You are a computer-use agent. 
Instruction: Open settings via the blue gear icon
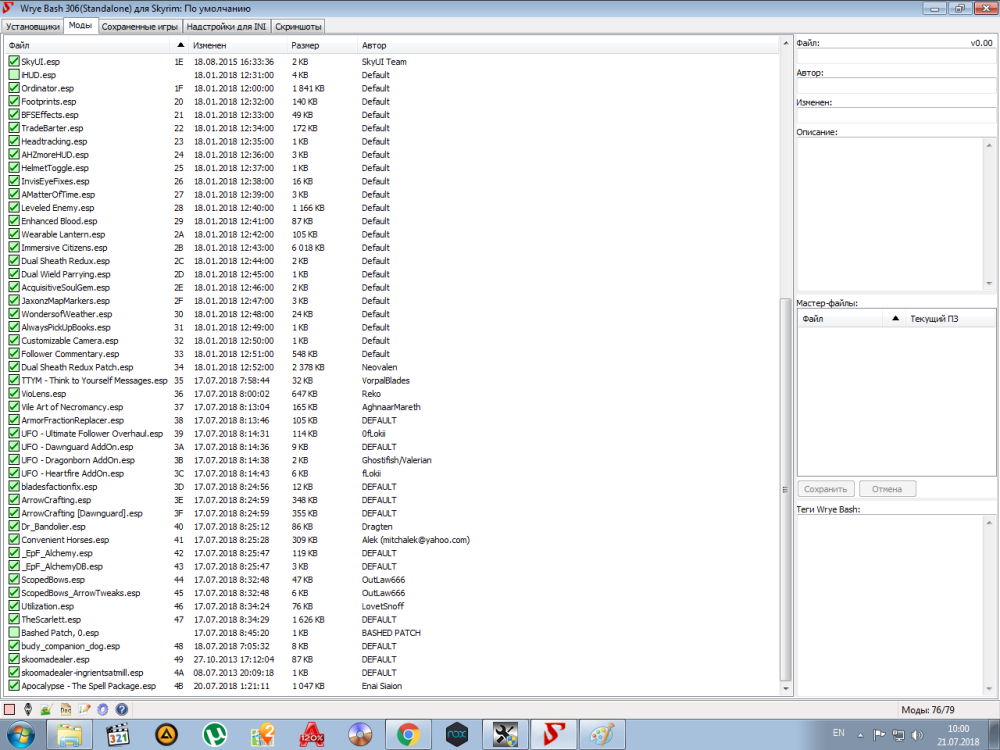(103, 709)
